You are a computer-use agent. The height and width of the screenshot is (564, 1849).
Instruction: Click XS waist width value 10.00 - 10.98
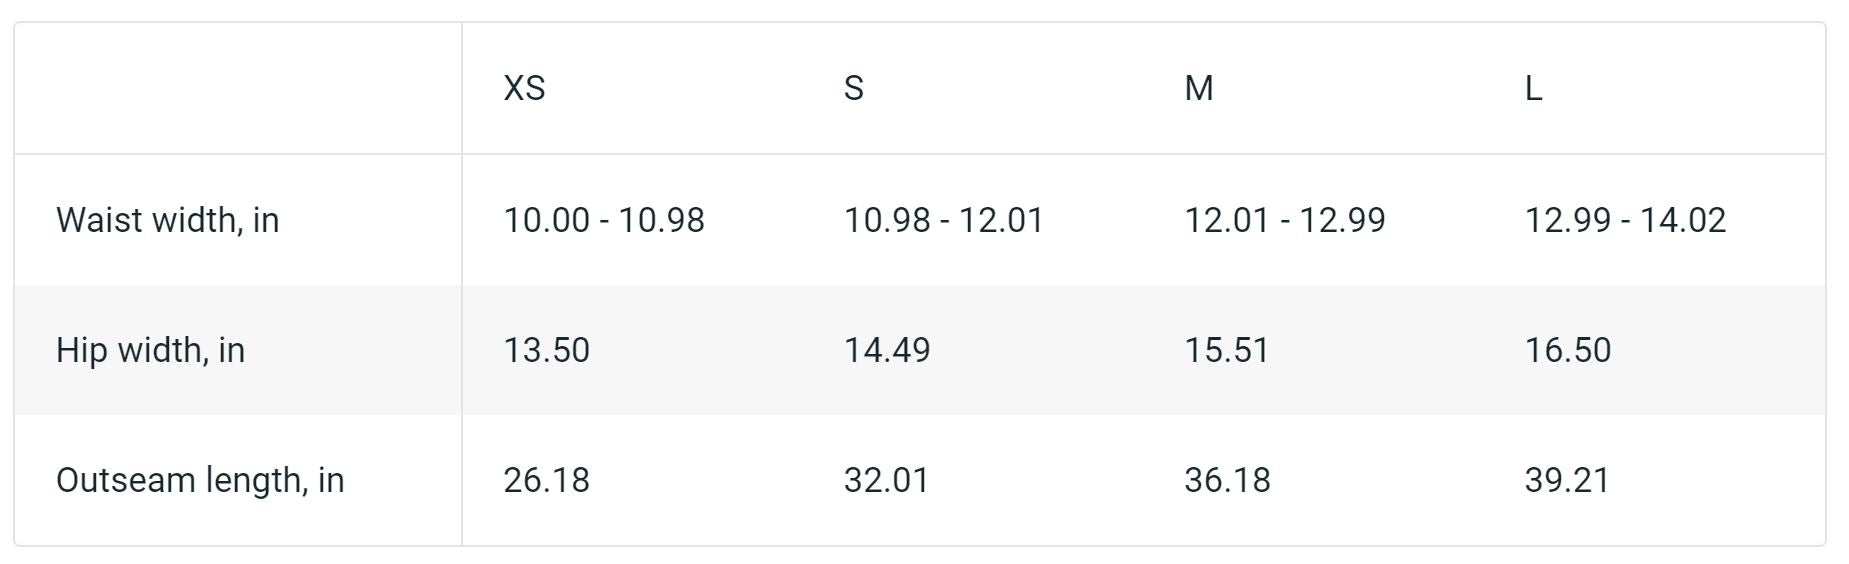click(604, 220)
